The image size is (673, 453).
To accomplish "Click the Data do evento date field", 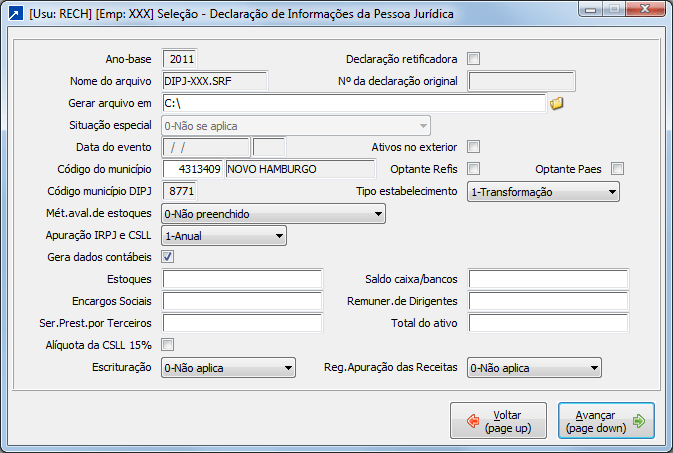I will 206,147.
